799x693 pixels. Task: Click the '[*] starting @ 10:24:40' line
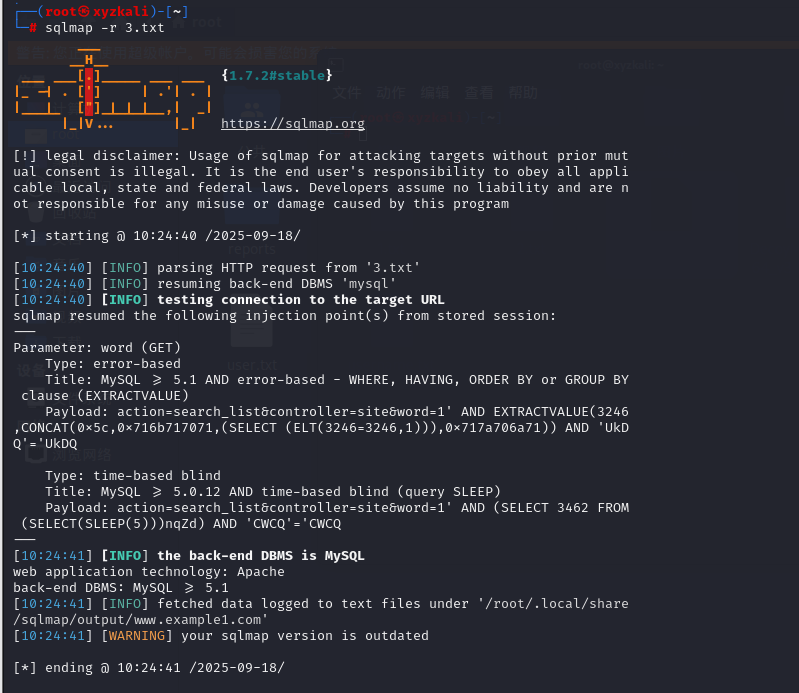tap(157, 235)
